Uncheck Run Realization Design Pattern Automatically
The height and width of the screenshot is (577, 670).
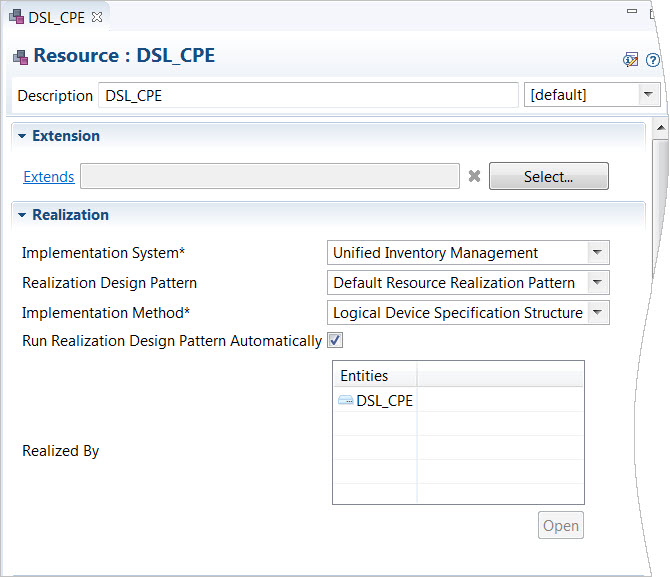335,341
